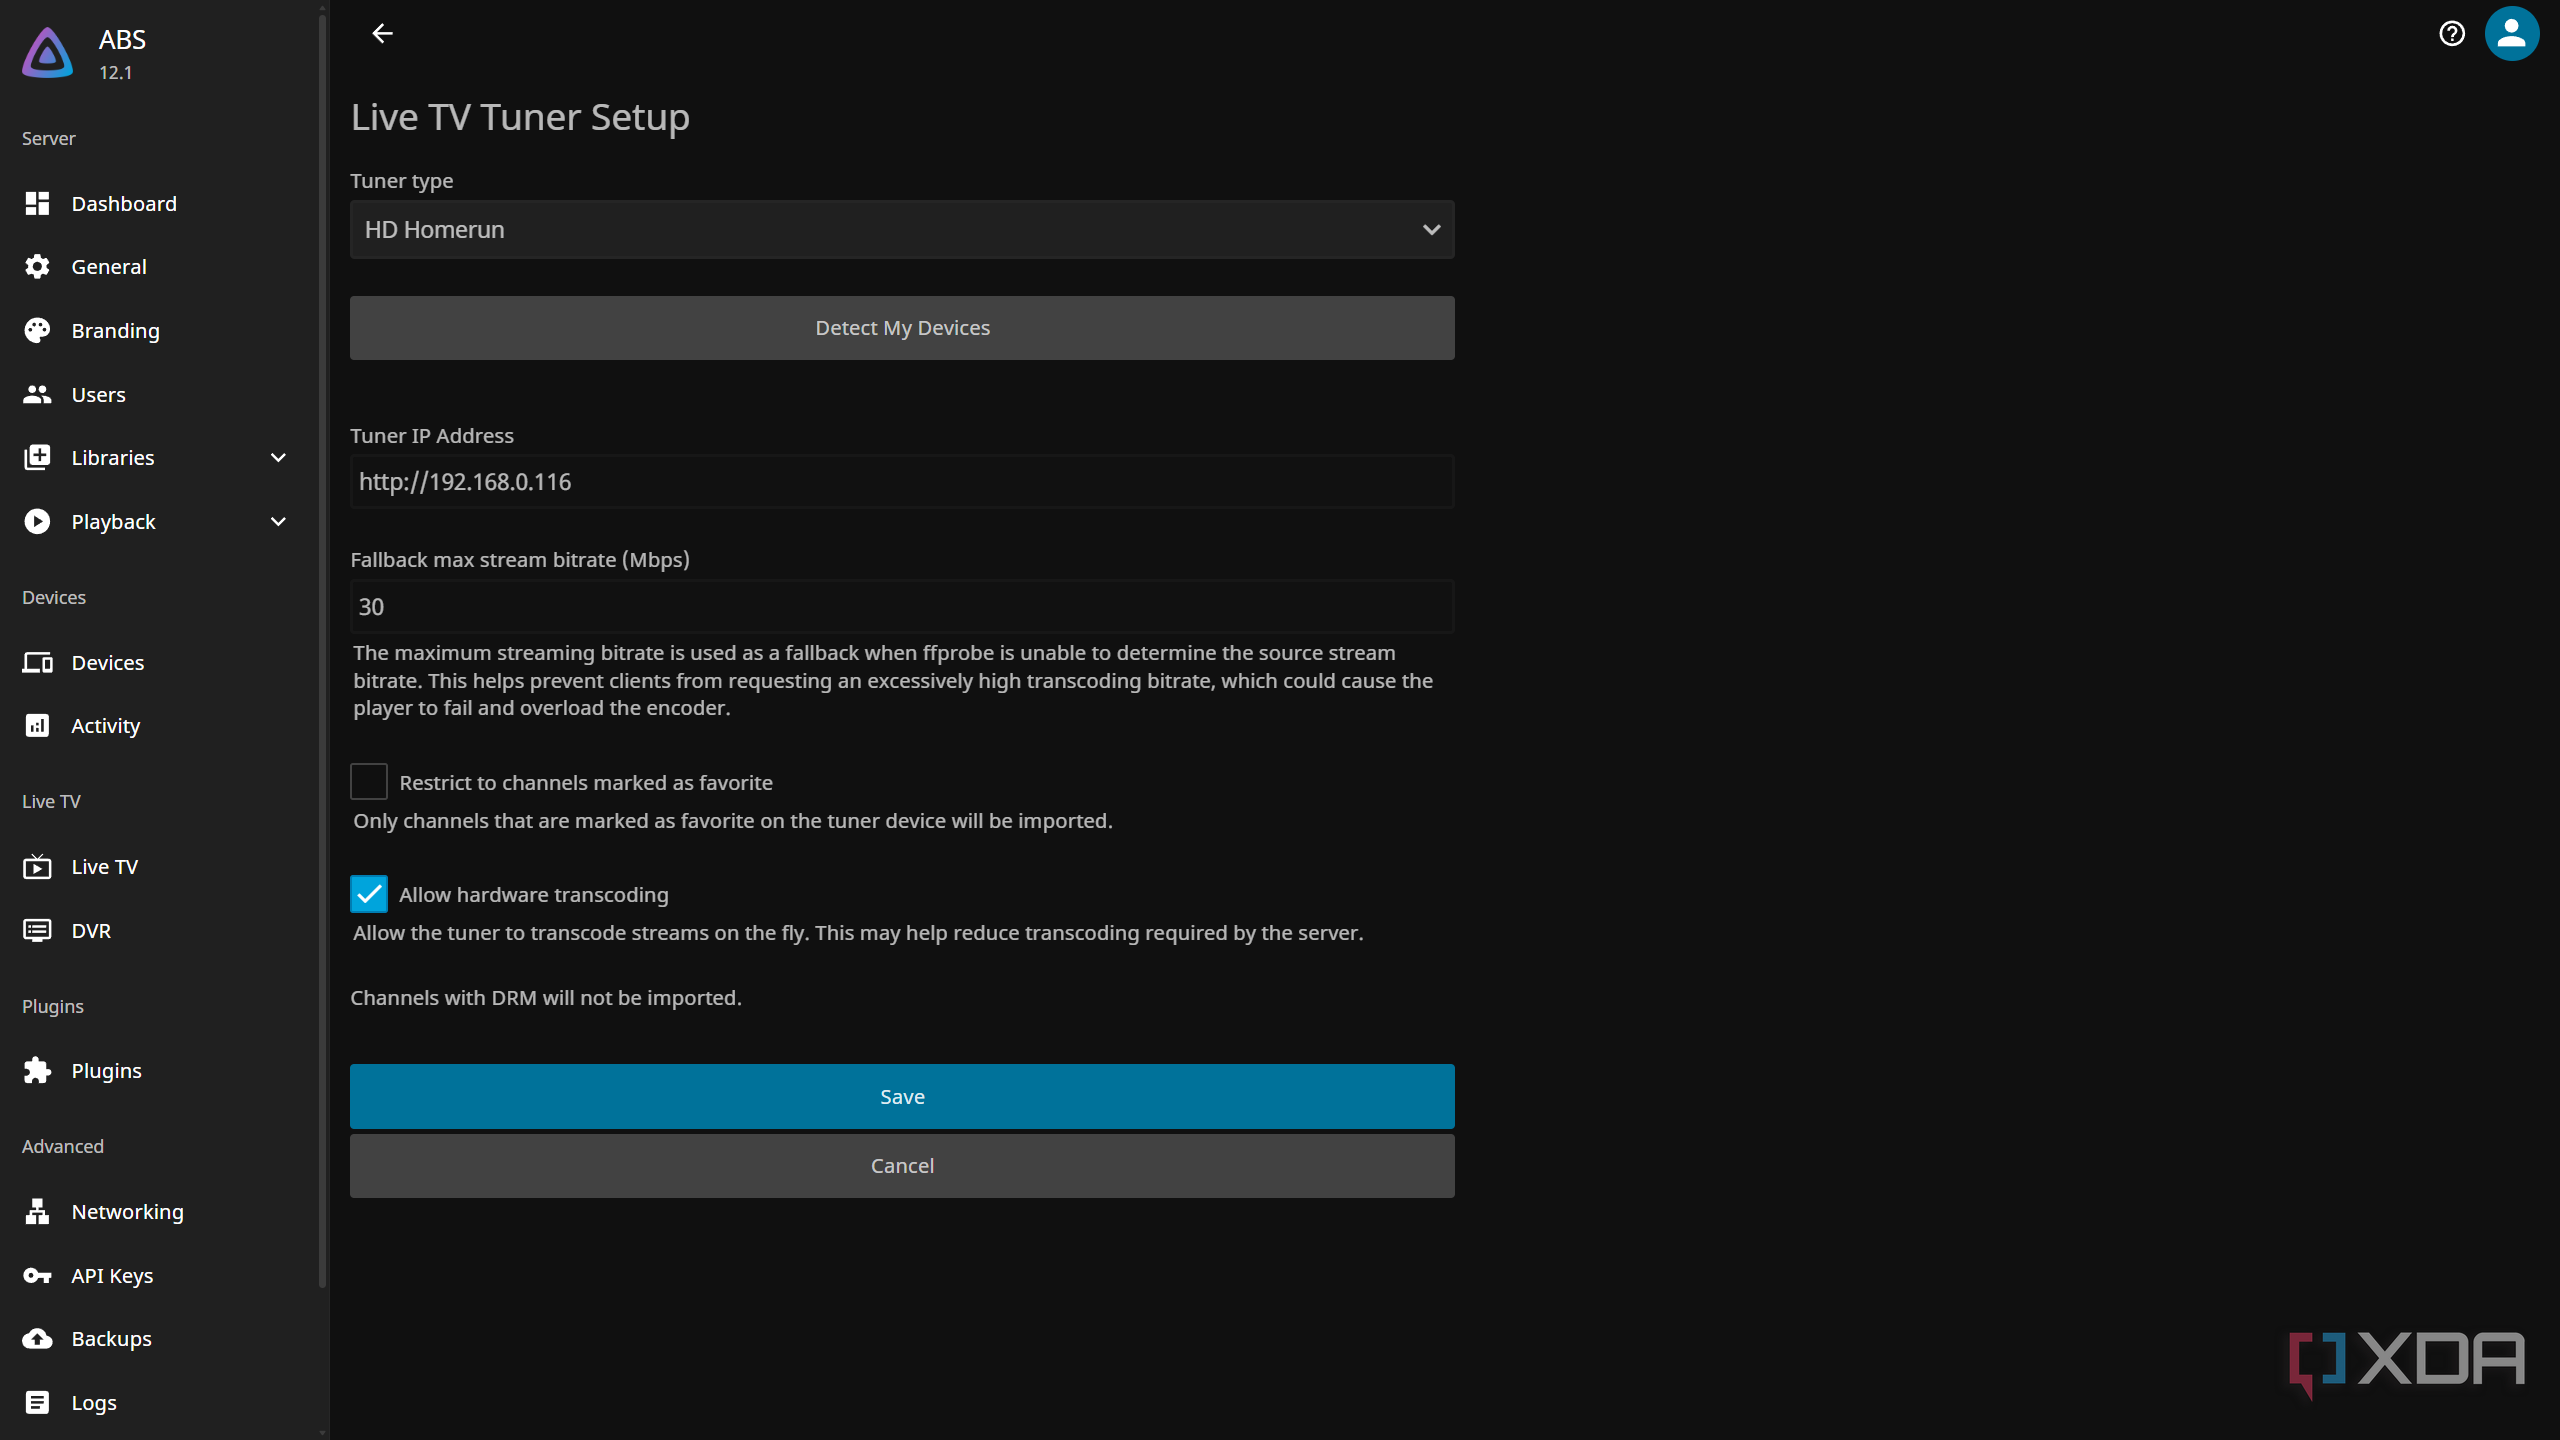
Task: Expand the Libraries submenu chevron
Action: (279, 458)
